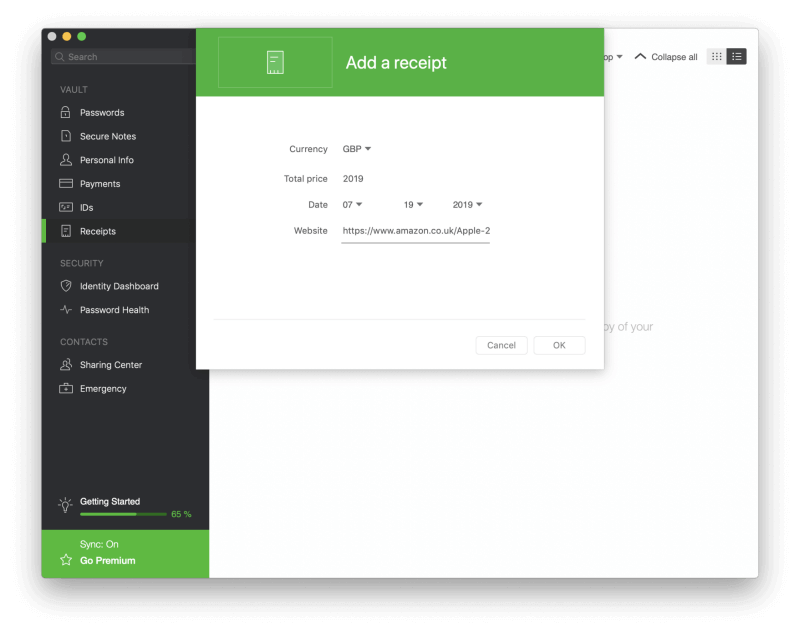
Task: Click Collapse all
Action: [x=666, y=57]
